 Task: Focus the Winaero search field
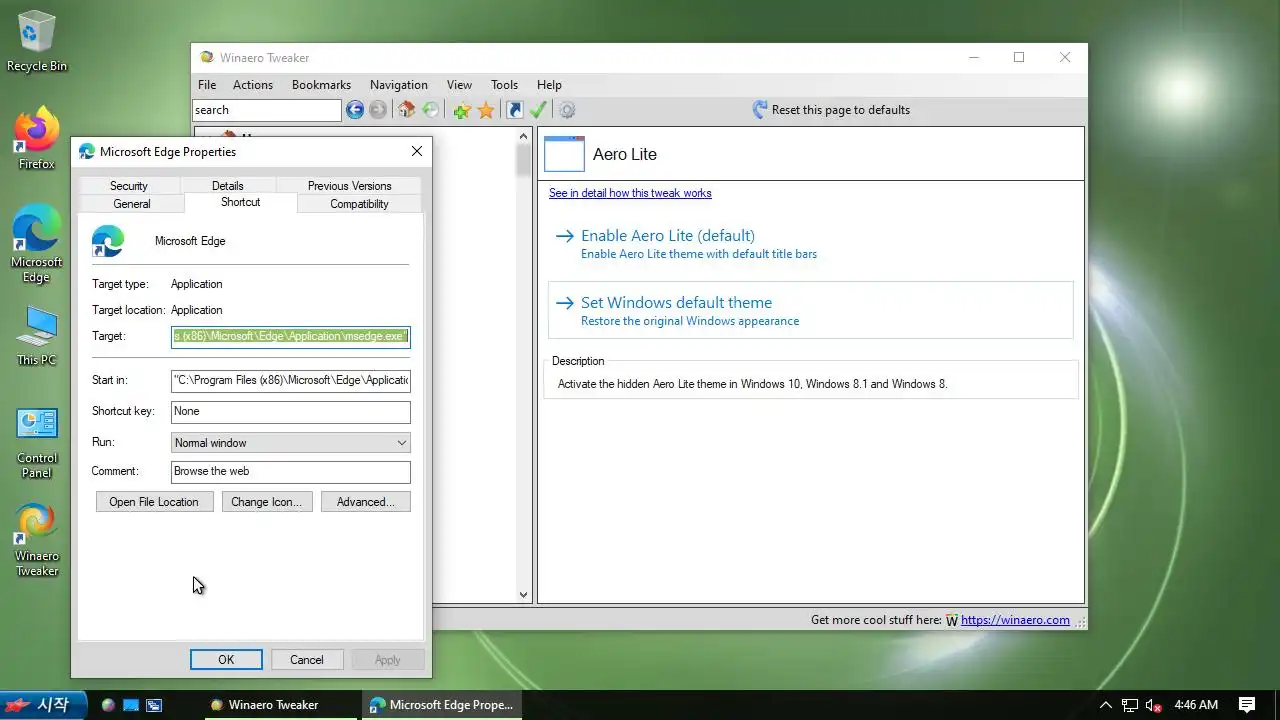[267, 110]
